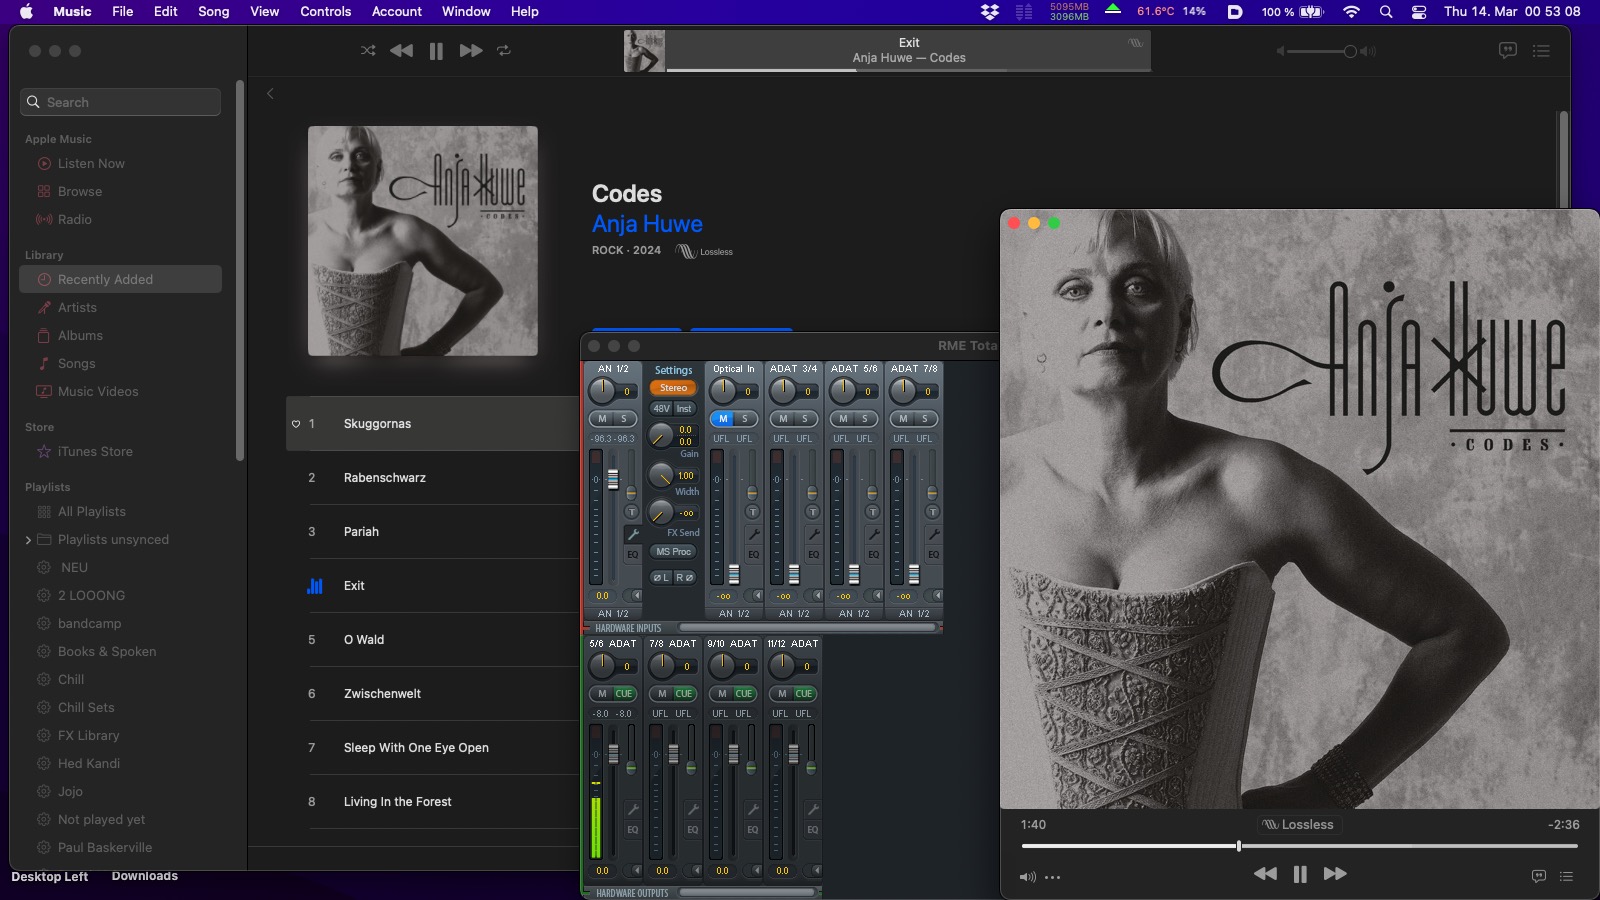Open AirPlay volume icon in mini player
The height and width of the screenshot is (900, 1600).
point(1027,877)
